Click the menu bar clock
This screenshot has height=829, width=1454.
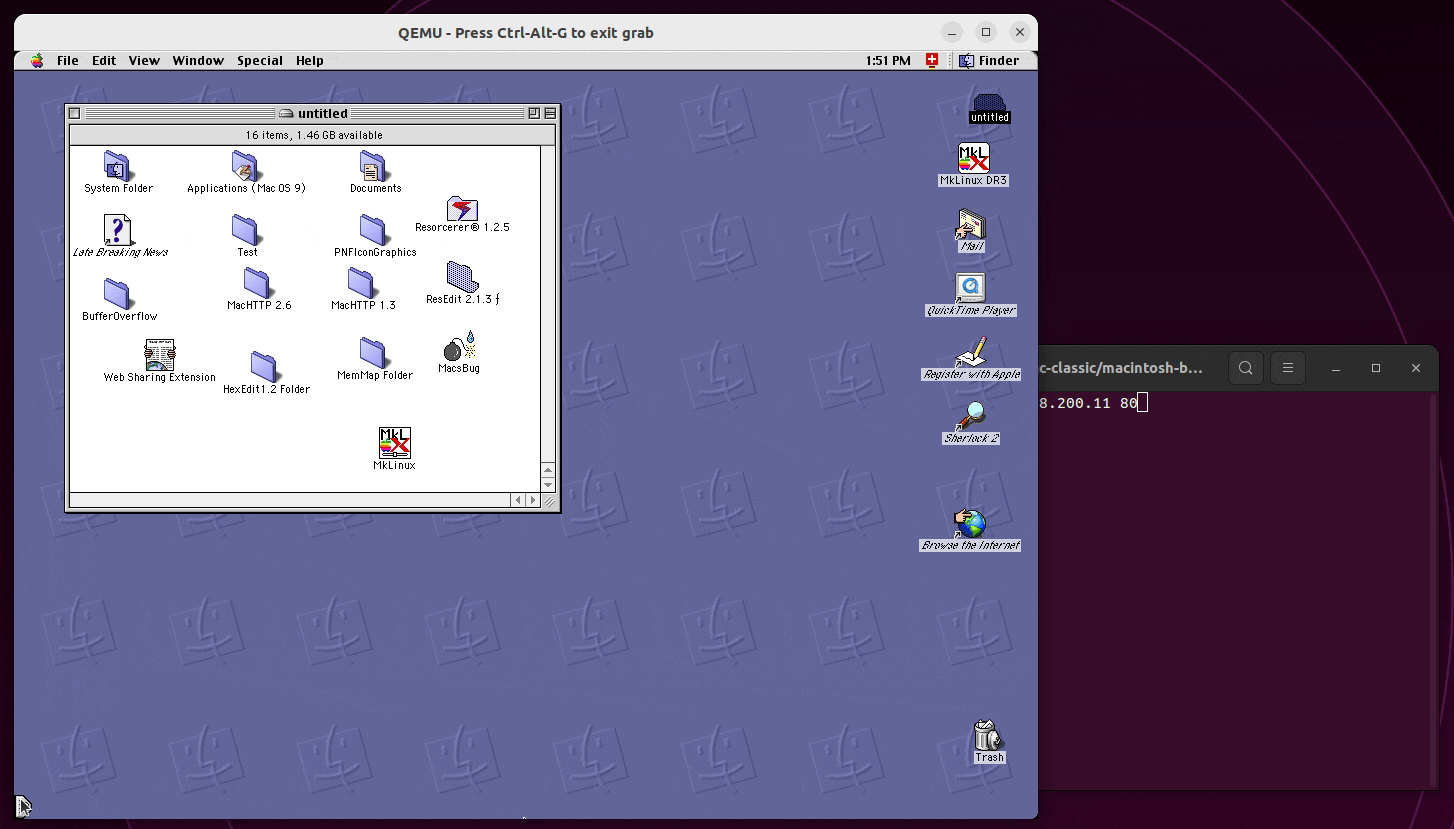pyautogui.click(x=888, y=60)
